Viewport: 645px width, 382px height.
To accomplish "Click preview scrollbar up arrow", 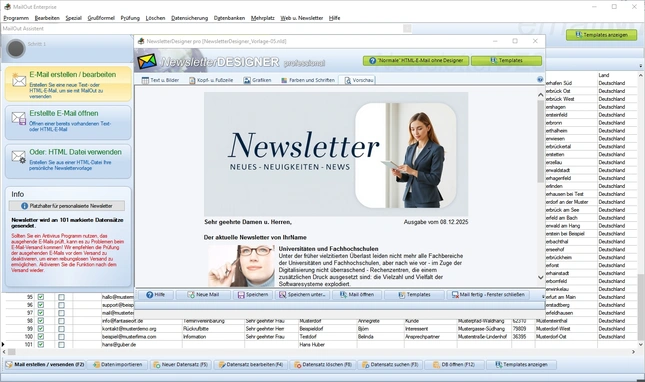I will click(x=541, y=95).
